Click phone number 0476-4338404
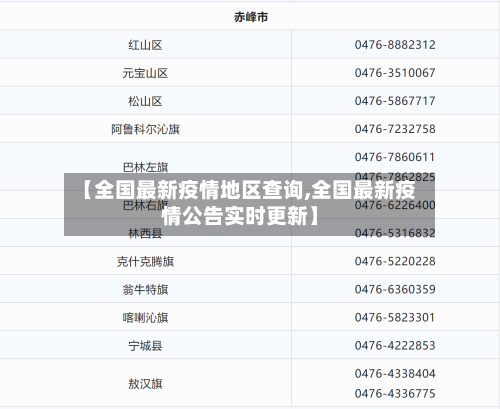 [x=395, y=374]
